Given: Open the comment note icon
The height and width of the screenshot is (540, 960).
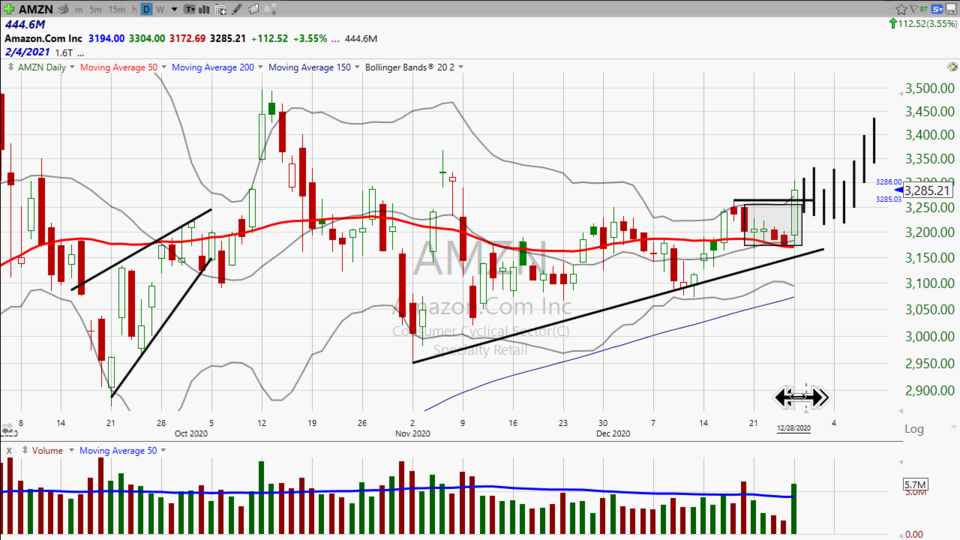Looking at the screenshot, I should pyautogui.click(x=253, y=9).
